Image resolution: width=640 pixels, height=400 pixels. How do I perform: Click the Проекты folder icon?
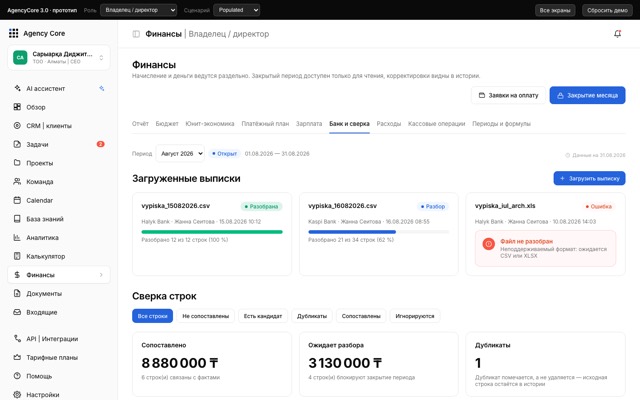[x=17, y=163]
